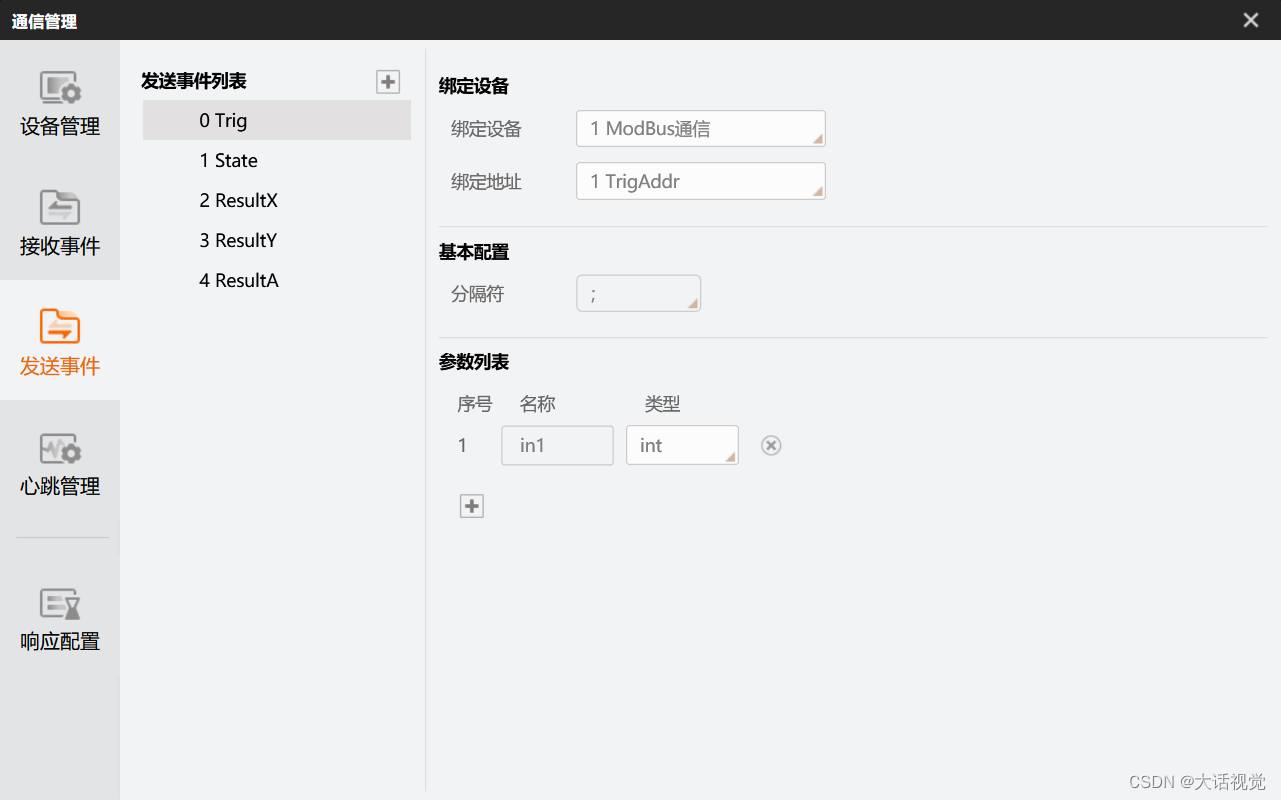Open the 响应配置 response configuration icon
Image resolution: width=1281 pixels, height=800 pixels.
pyautogui.click(x=60, y=603)
